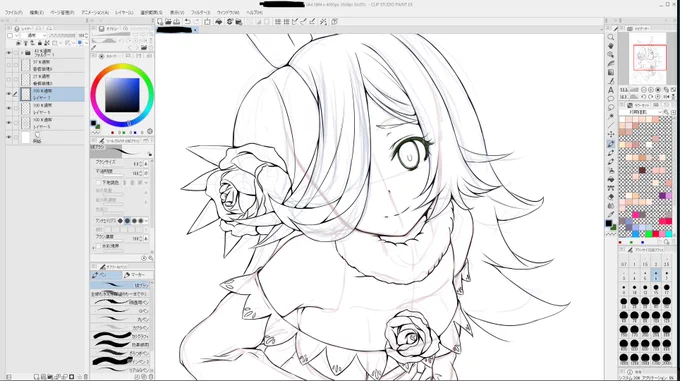Select the Auto select wand tool

611,117
